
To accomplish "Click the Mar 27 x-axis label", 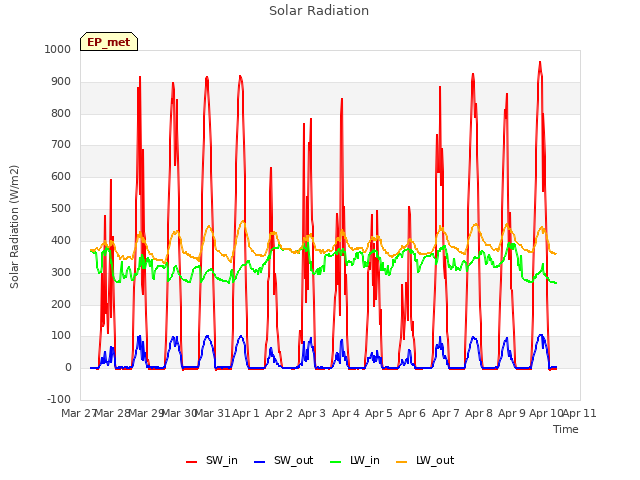I will click(78, 413).
